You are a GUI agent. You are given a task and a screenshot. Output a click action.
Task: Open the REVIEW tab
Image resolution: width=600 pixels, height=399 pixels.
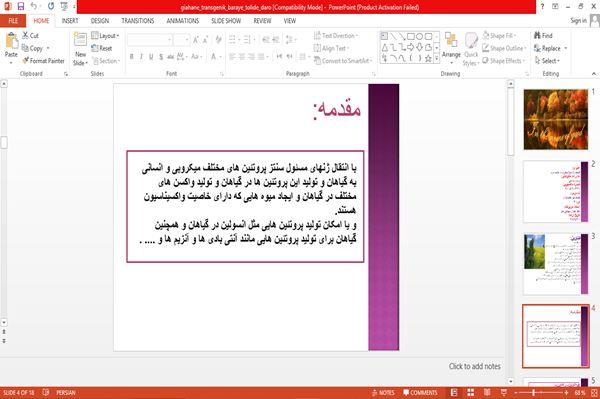[262, 21]
